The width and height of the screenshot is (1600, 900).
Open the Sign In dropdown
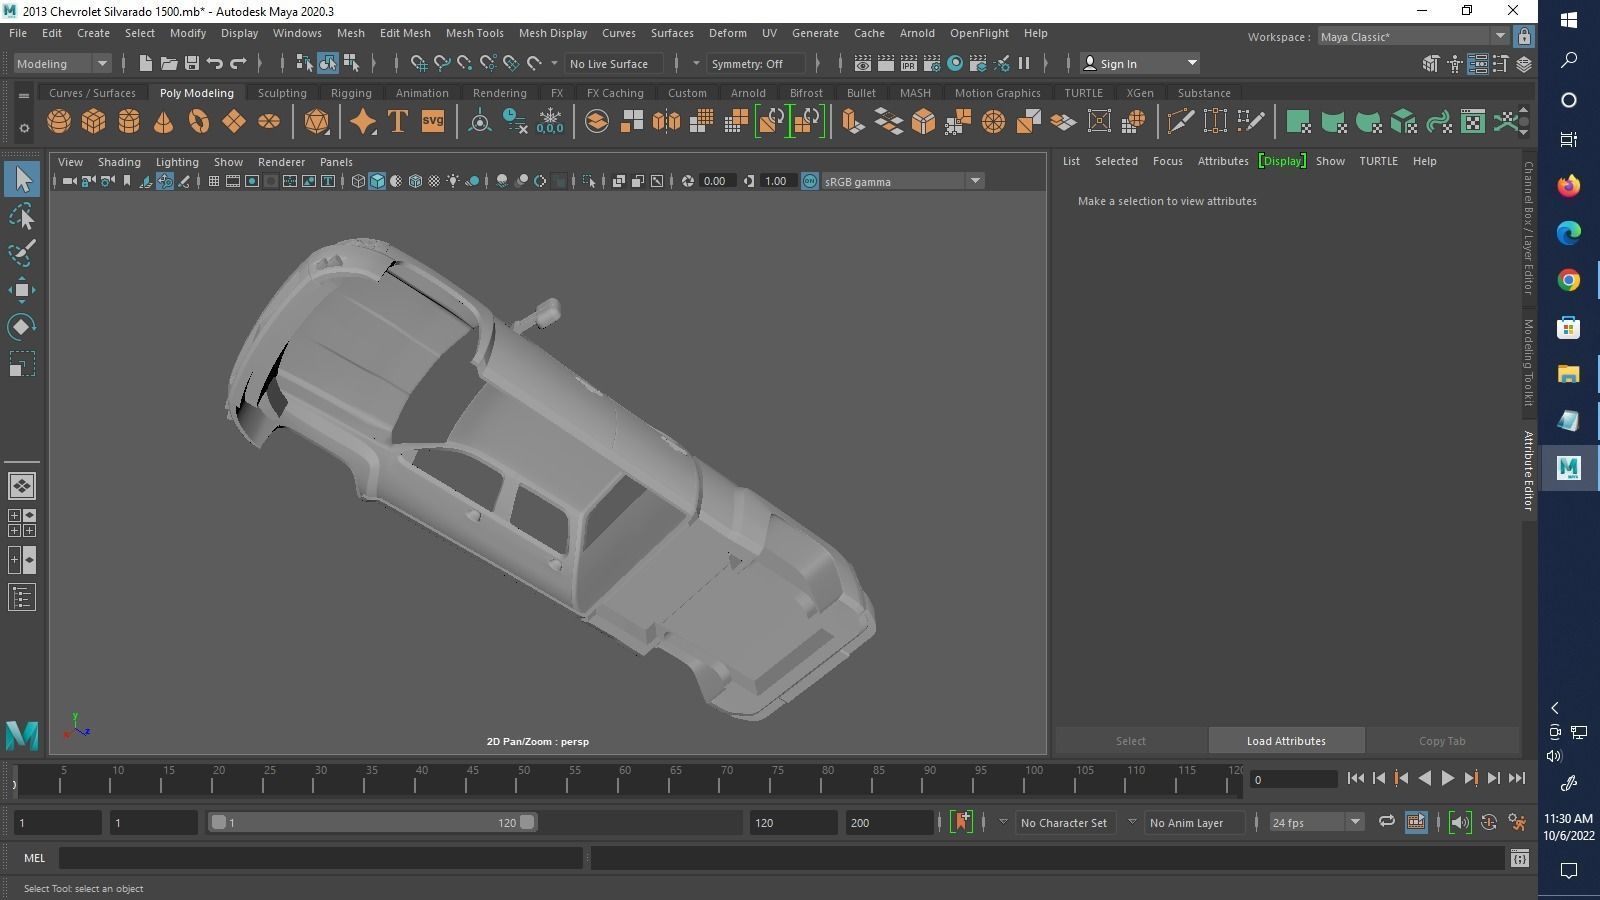pos(1140,63)
